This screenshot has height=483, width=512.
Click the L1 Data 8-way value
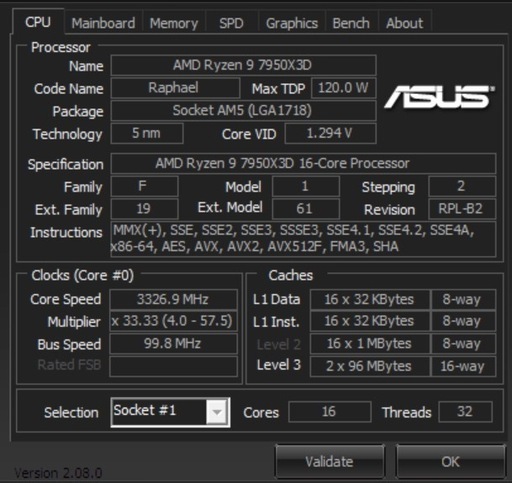463,299
